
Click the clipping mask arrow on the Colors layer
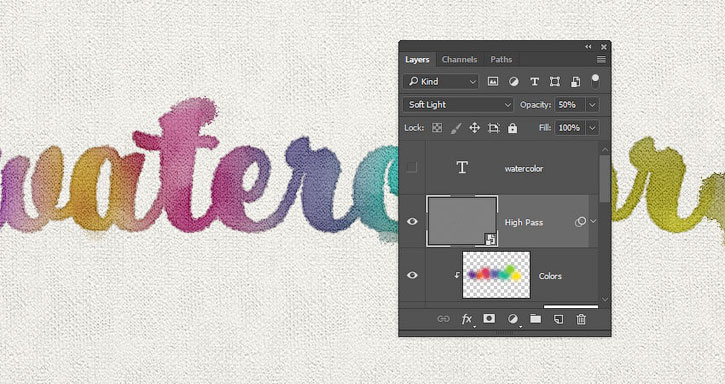[457, 275]
